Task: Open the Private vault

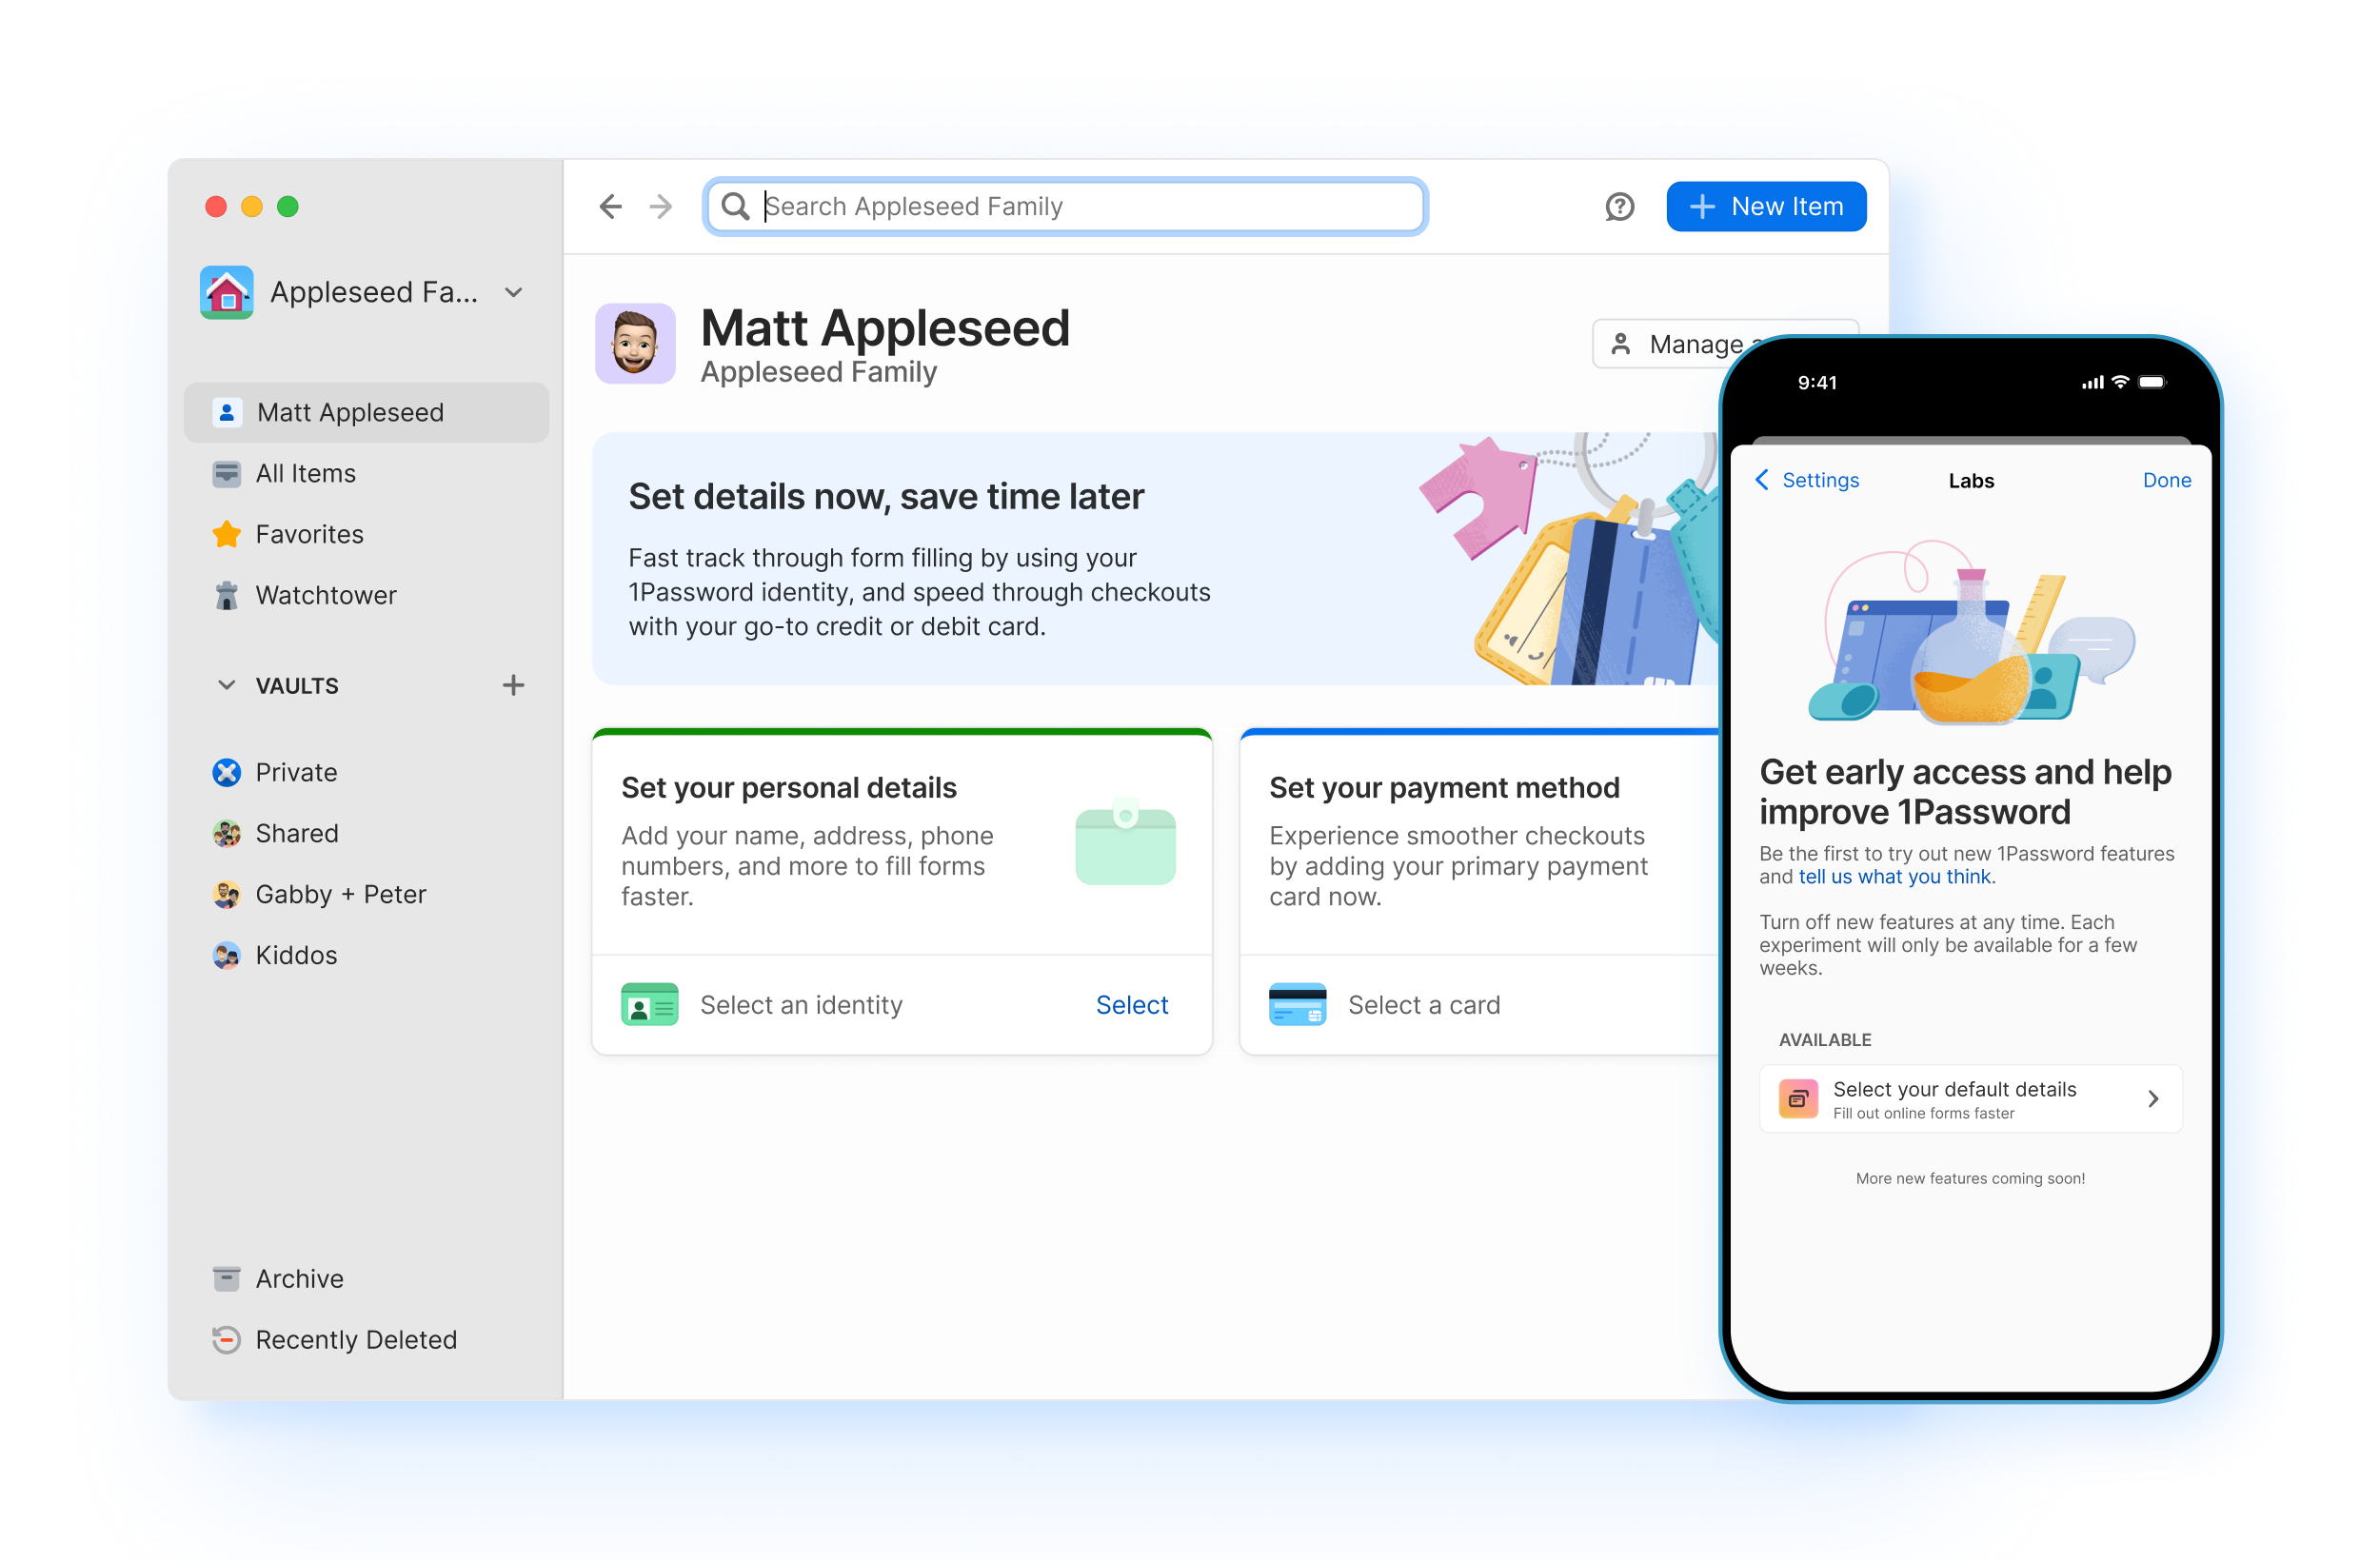Action: pos(296,772)
